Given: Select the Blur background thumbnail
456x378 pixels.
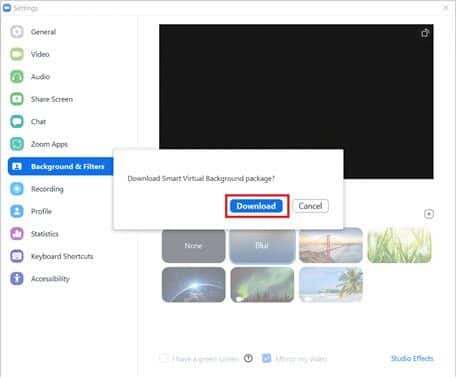Looking at the screenshot, I should [x=262, y=246].
